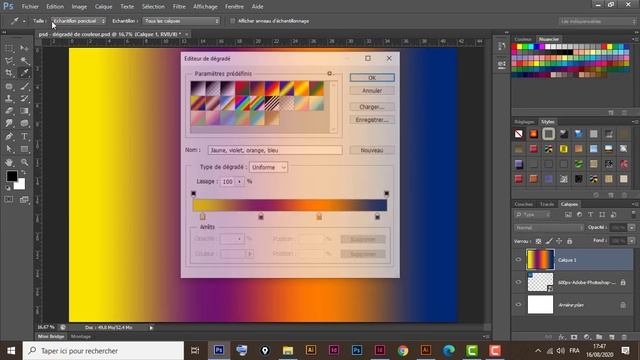Select the Rectangular Marquee tool
The image size is (640, 360).
pos(9,49)
